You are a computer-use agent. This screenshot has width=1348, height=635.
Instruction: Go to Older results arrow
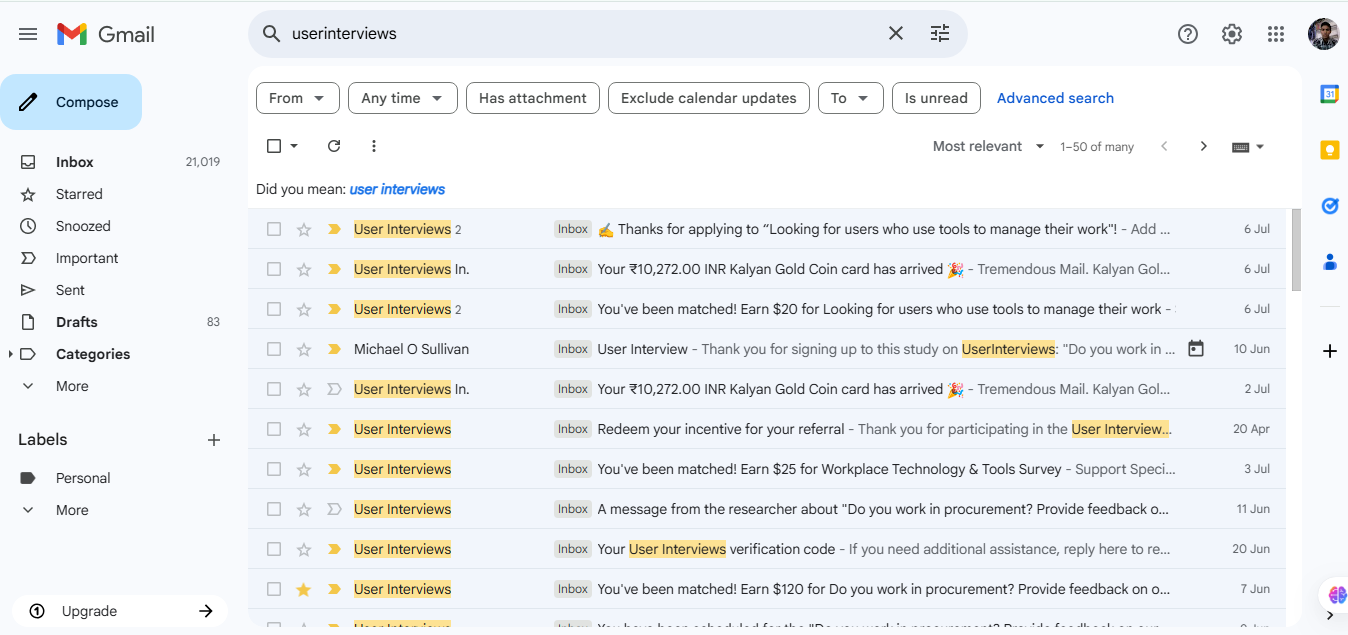tap(1204, 146)
